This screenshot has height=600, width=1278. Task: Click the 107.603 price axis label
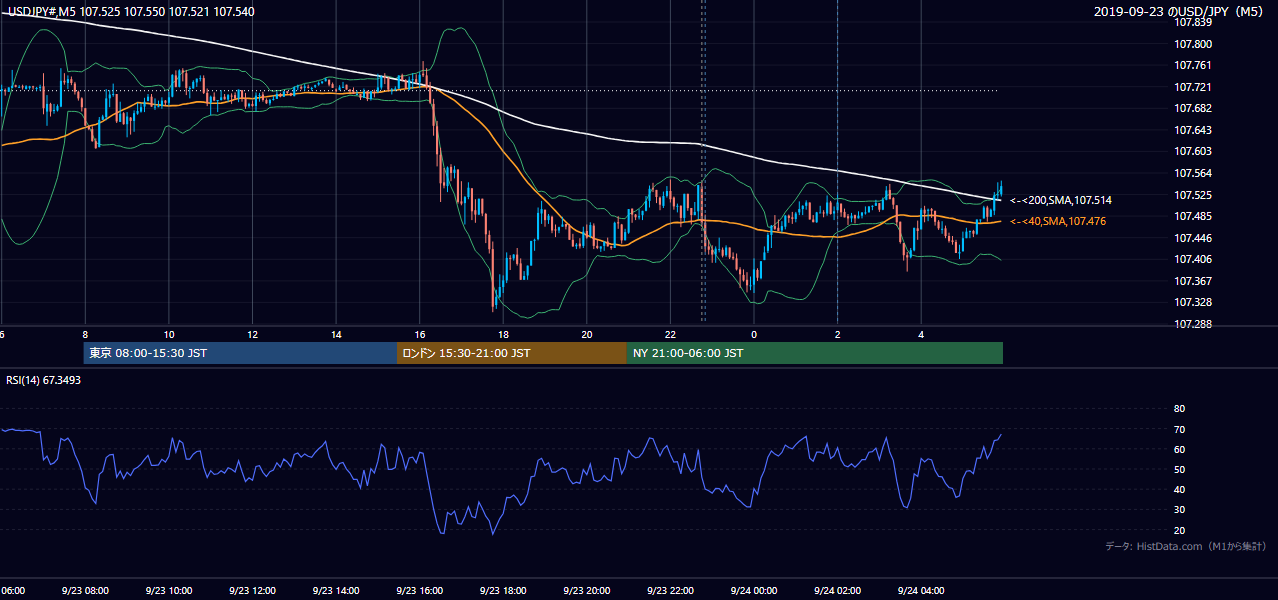(1193, 151)
